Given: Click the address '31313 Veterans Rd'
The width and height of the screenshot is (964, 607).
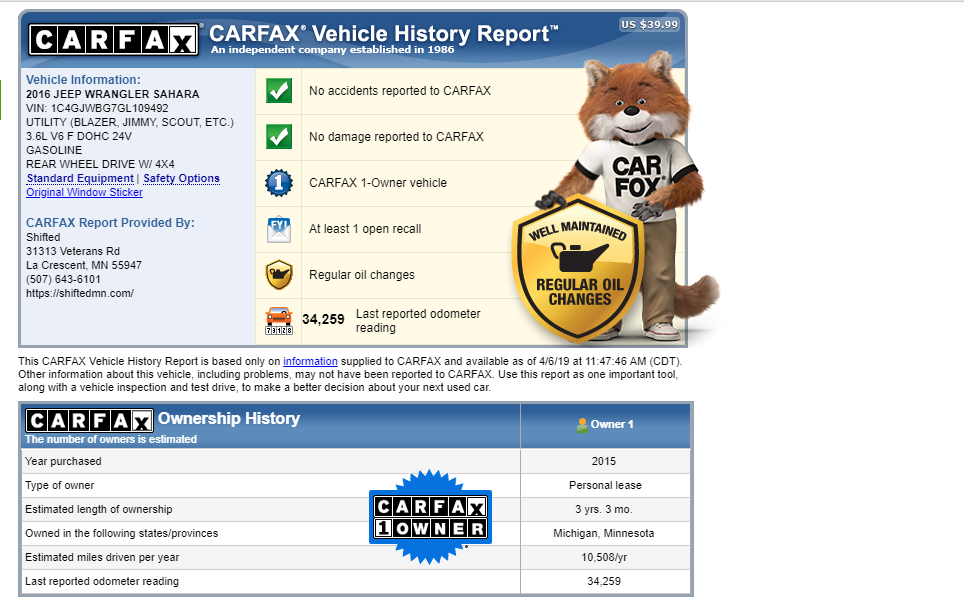Looking at the screenshot, I should [73, 252].
